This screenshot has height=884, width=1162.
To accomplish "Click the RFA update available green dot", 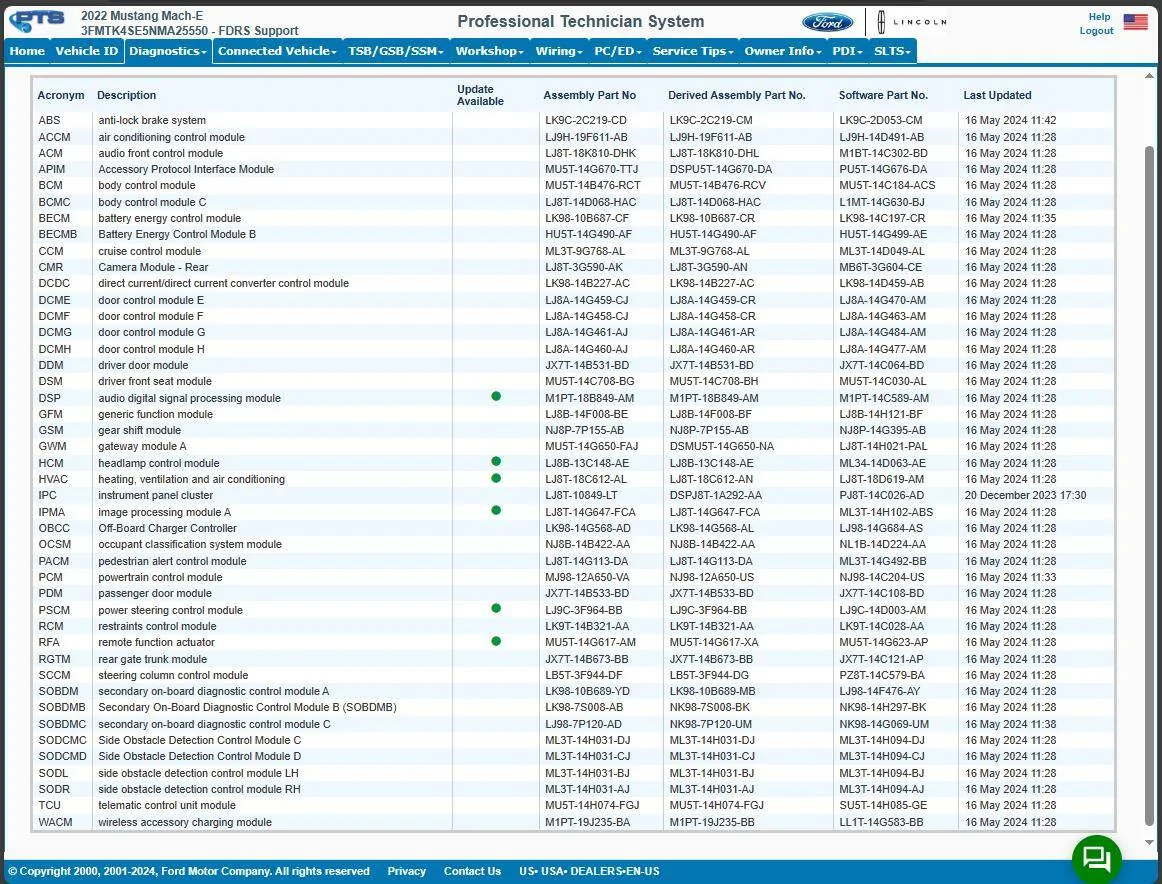I will click(496, 641).
